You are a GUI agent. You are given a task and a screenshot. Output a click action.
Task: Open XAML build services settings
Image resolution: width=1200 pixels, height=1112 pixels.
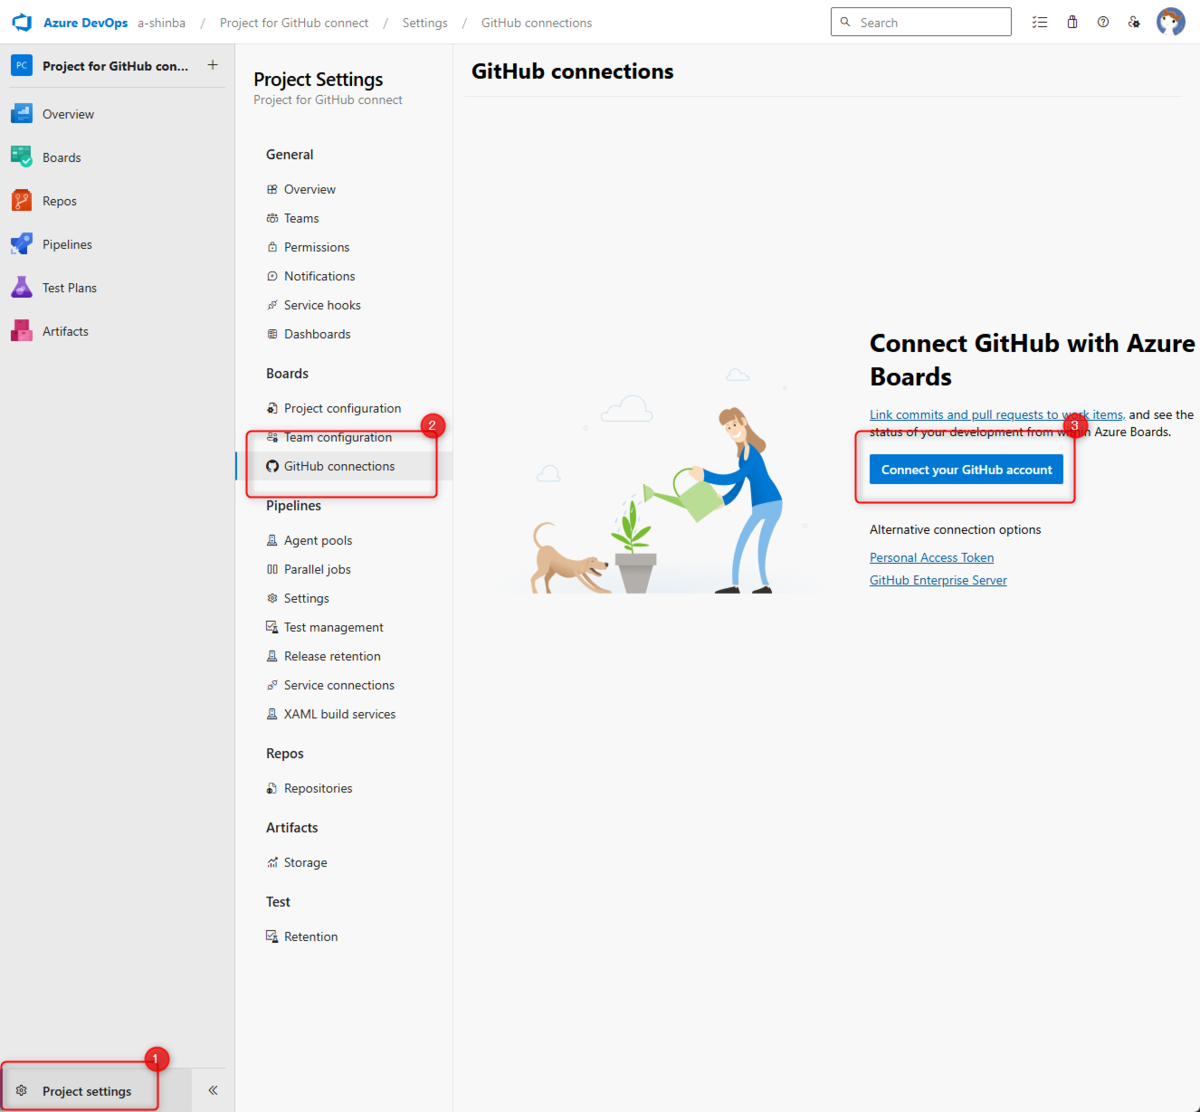coord(339,714)
